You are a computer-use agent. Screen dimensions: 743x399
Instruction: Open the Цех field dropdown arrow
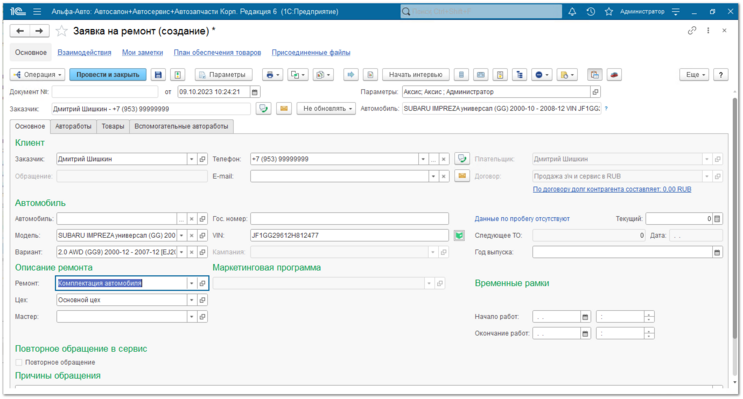[x=191, y=300]
